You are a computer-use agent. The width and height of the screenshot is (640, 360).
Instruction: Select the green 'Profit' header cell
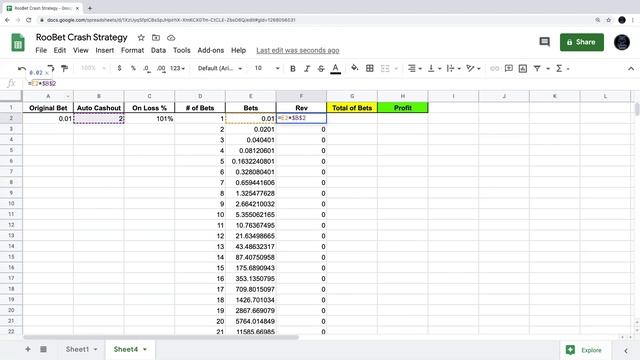pyautogui.click(x=402, y=108)
